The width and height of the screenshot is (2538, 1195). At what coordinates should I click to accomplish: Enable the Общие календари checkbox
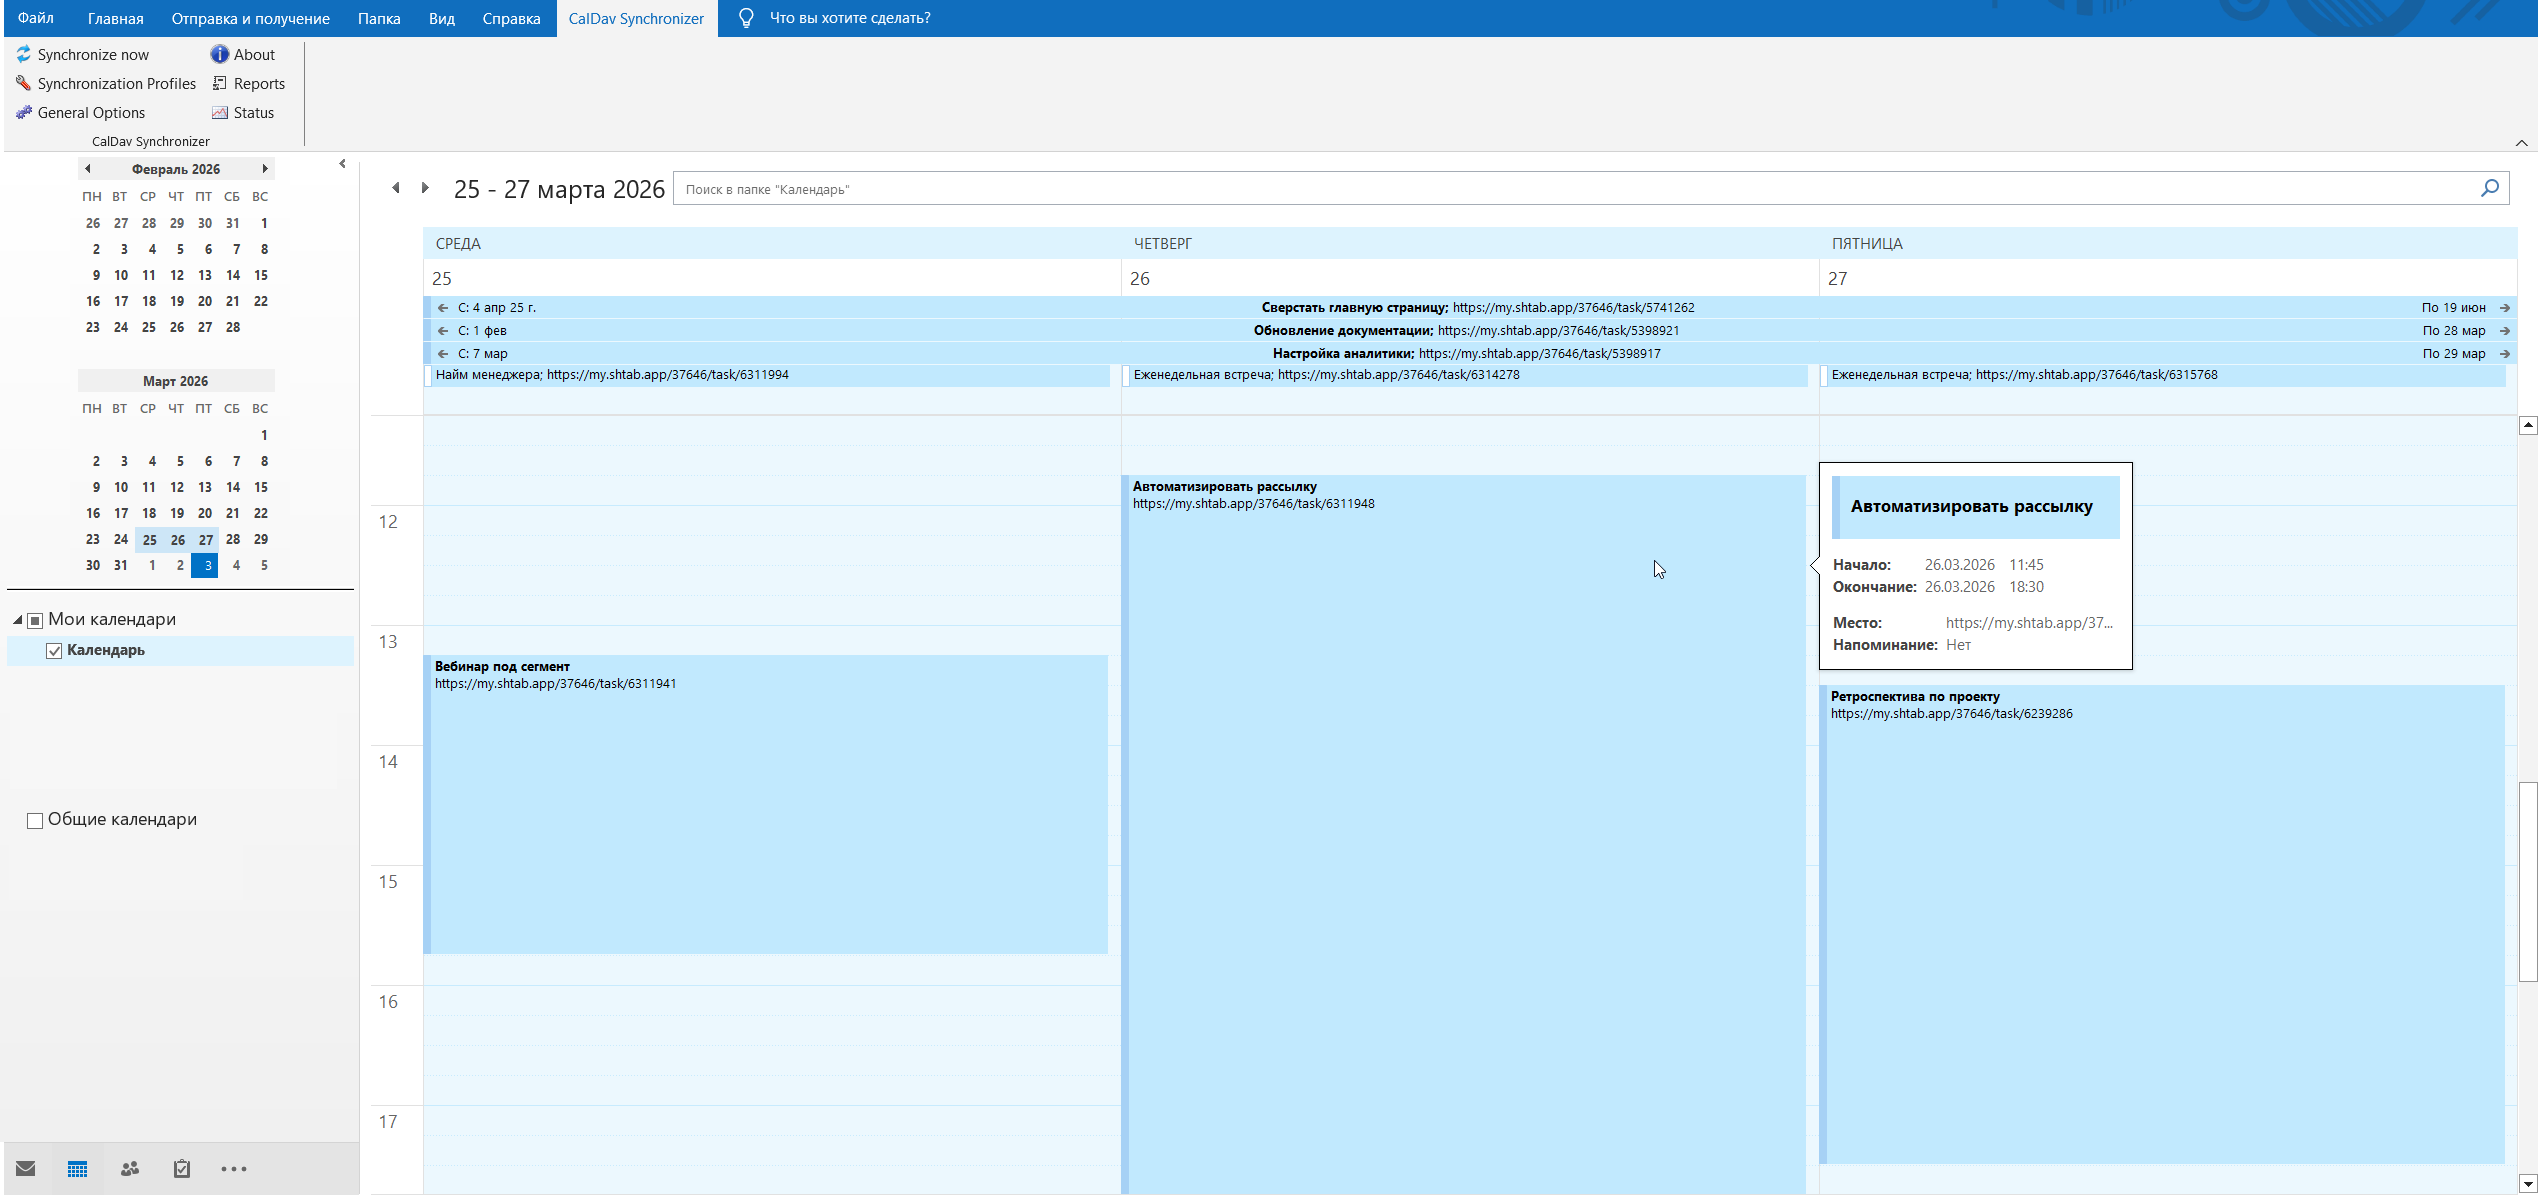[35, 820]
